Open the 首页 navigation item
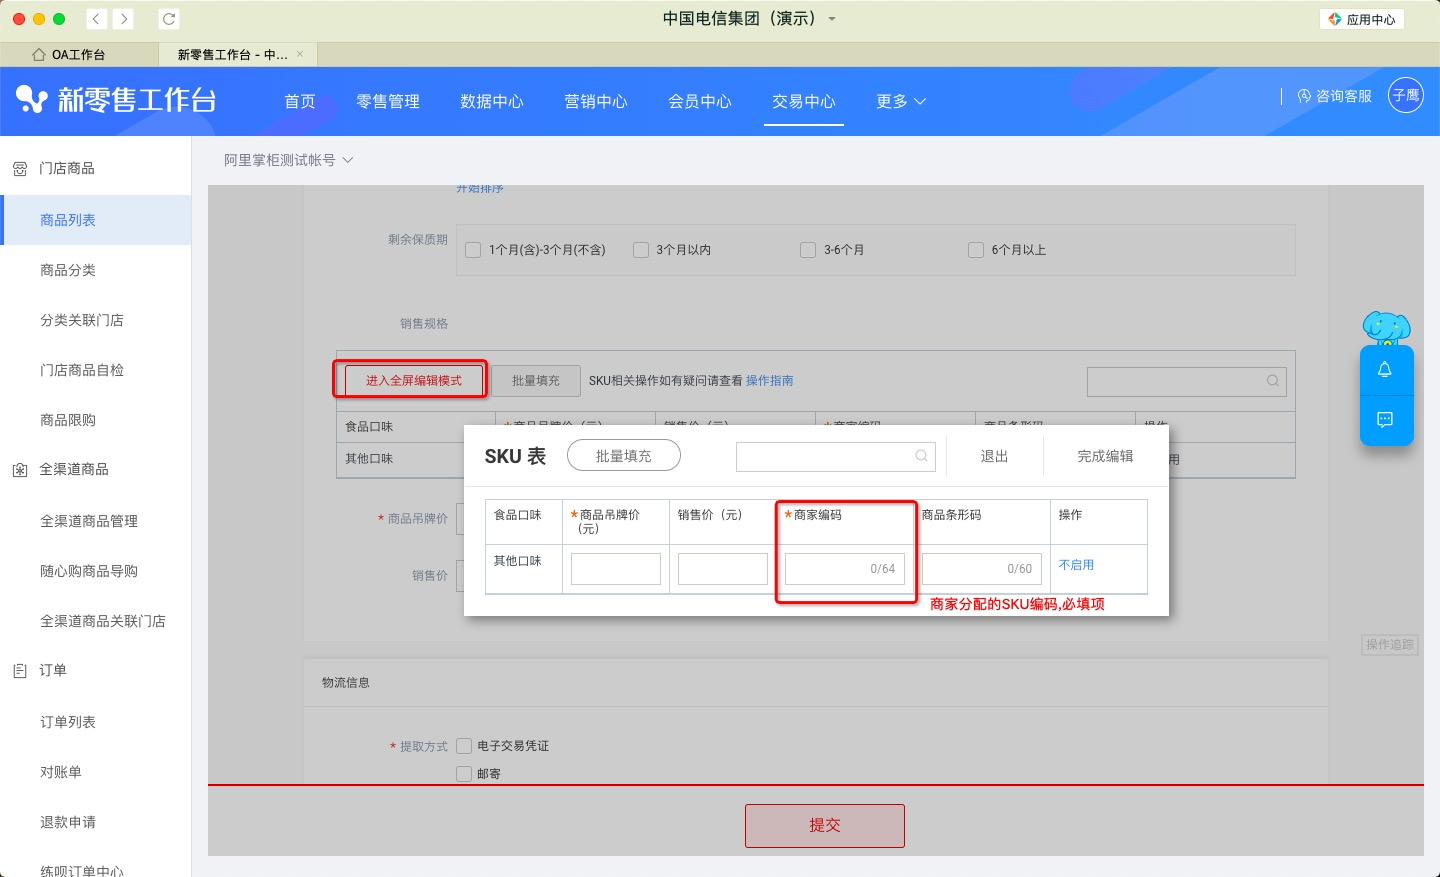1440x877 pixels. [300, 101]
